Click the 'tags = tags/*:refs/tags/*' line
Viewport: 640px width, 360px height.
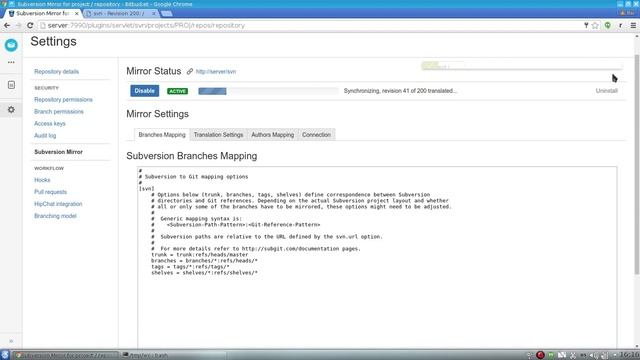click(x=190, y=267)
